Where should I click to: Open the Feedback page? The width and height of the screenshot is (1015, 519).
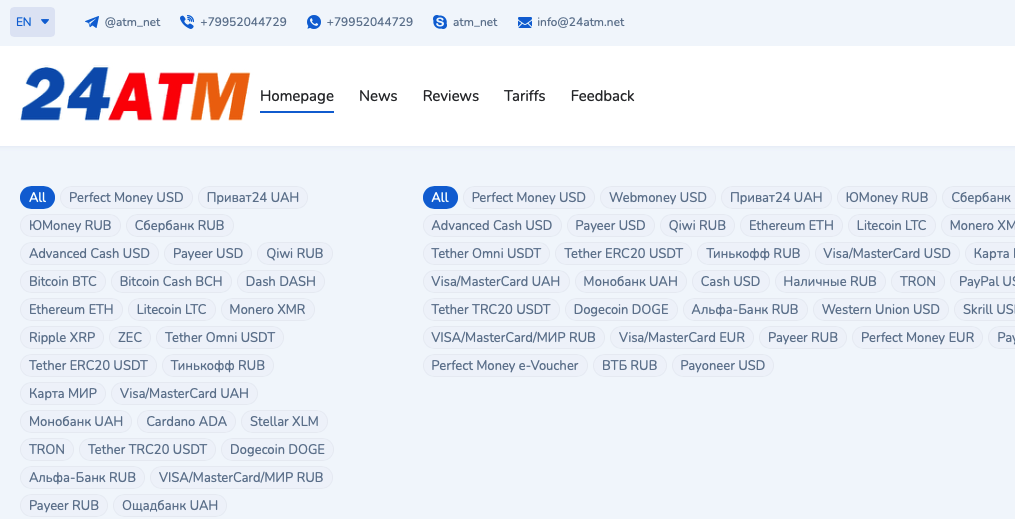click(x=602, y=96)
